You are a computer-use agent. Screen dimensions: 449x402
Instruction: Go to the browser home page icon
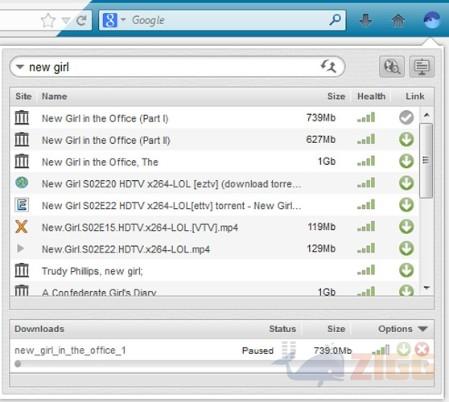tap(398, 20)
